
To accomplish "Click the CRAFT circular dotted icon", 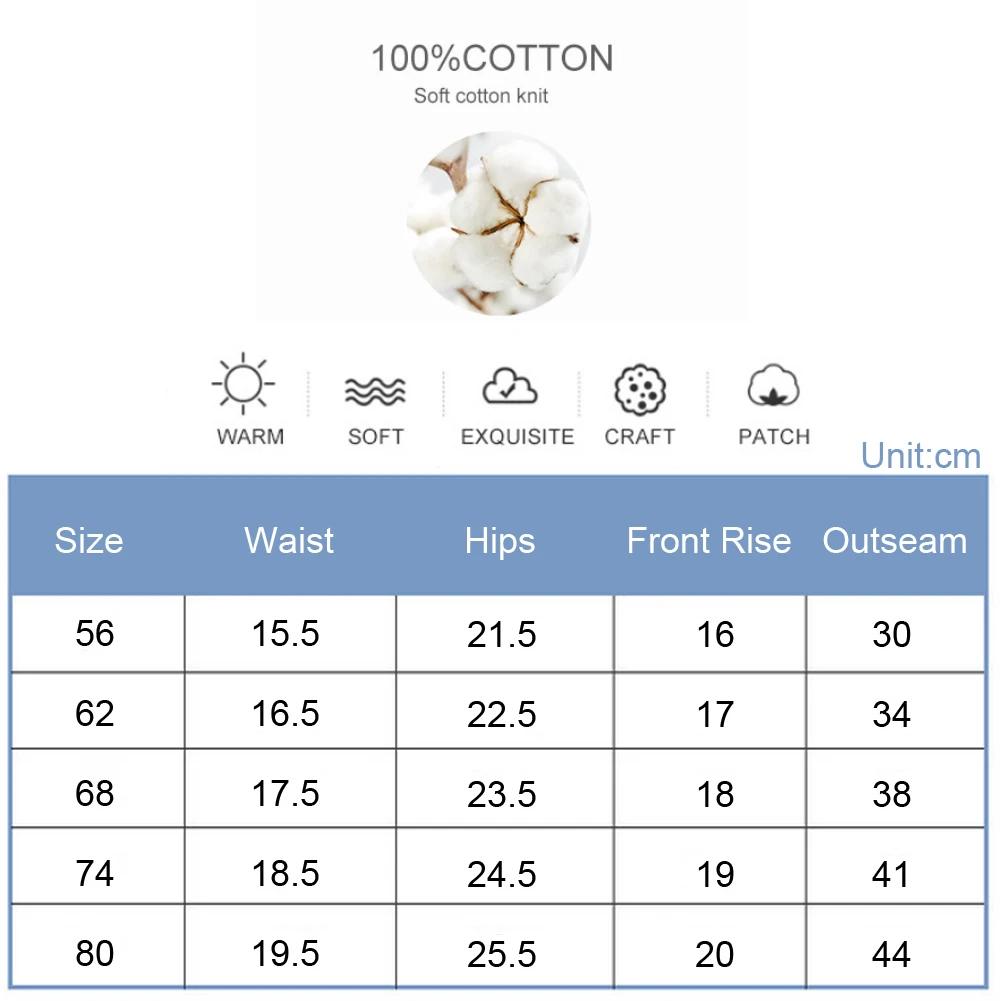I will pyautogui.click(x=638, y=389).
